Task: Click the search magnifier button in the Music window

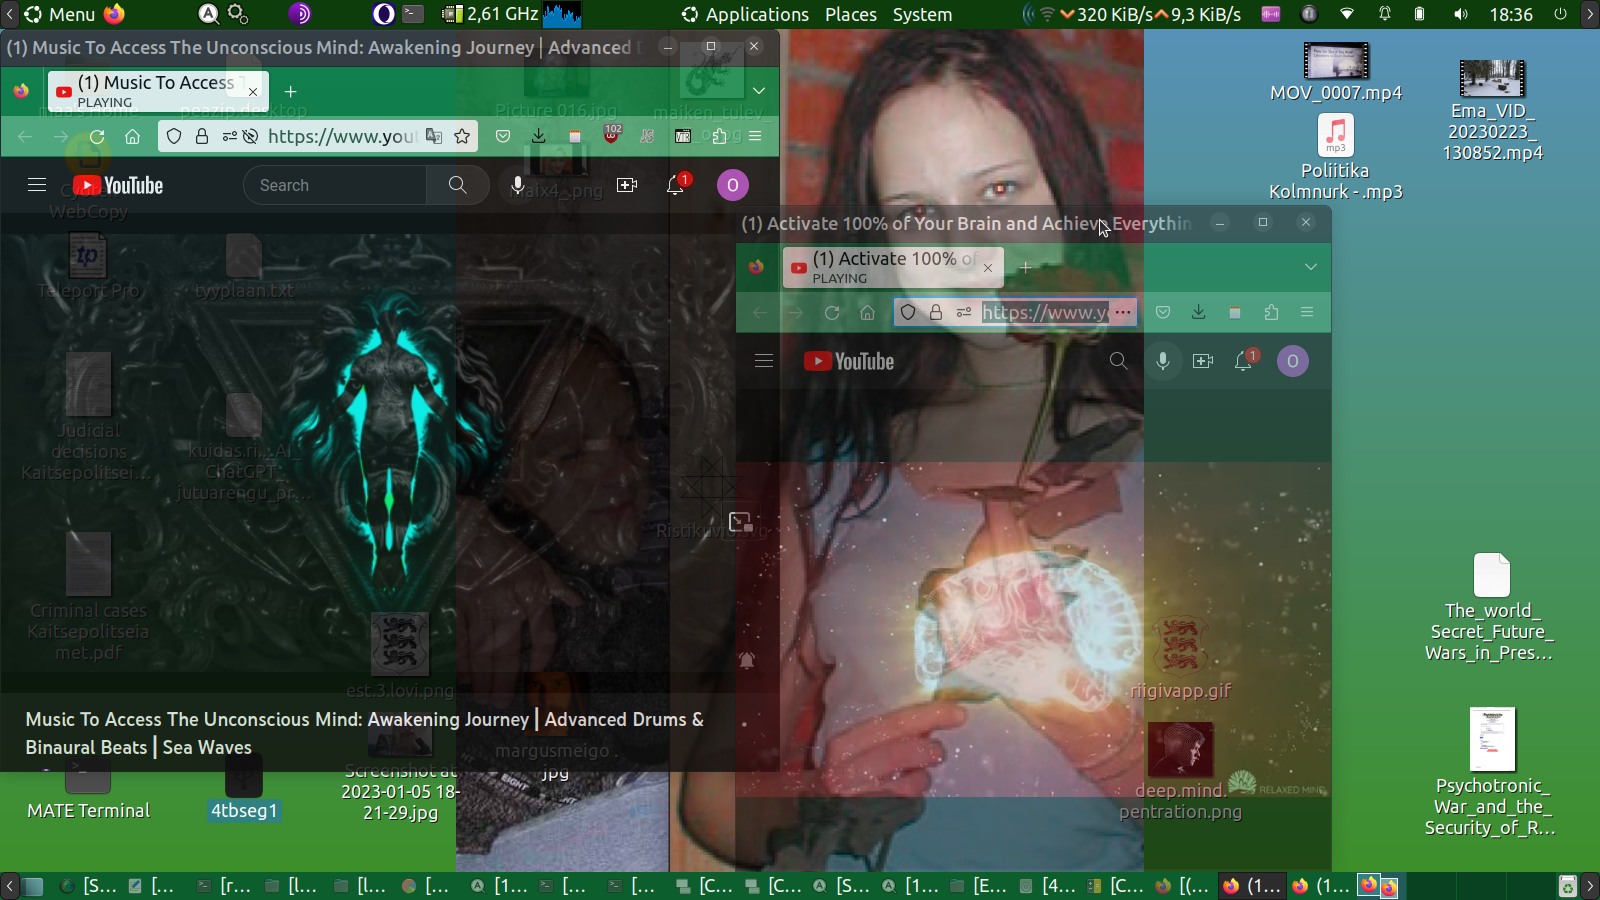Action: click(x=458, y=185)
